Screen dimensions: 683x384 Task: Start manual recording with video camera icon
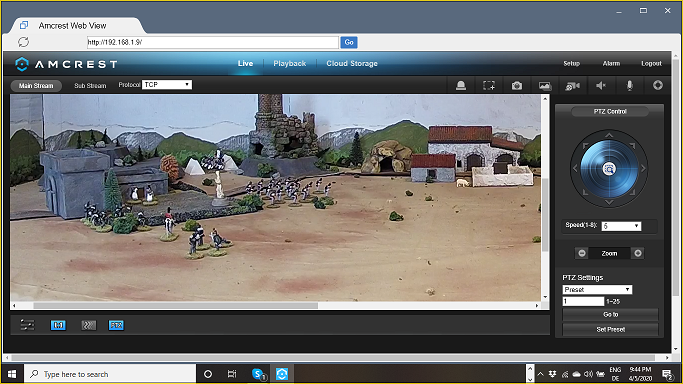pyautogui.click(x=572, y=86)
